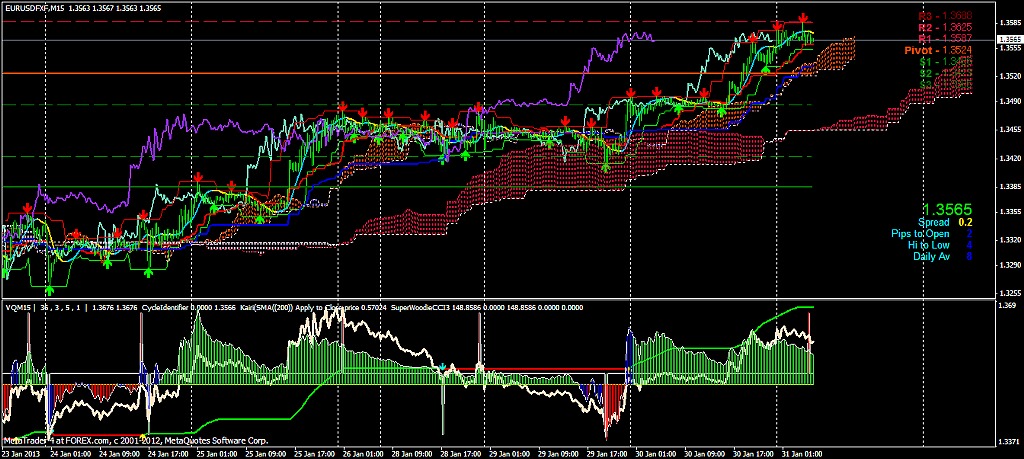Screen dimensions: 1024x459
Task: Click the Daily Av label
Action: pos(931,257)
